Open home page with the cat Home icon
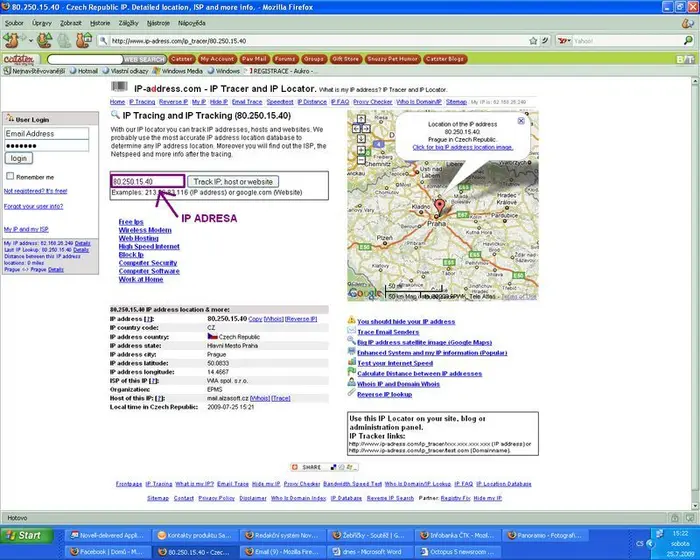Screen dimensions: 700x560 [83, 41]
